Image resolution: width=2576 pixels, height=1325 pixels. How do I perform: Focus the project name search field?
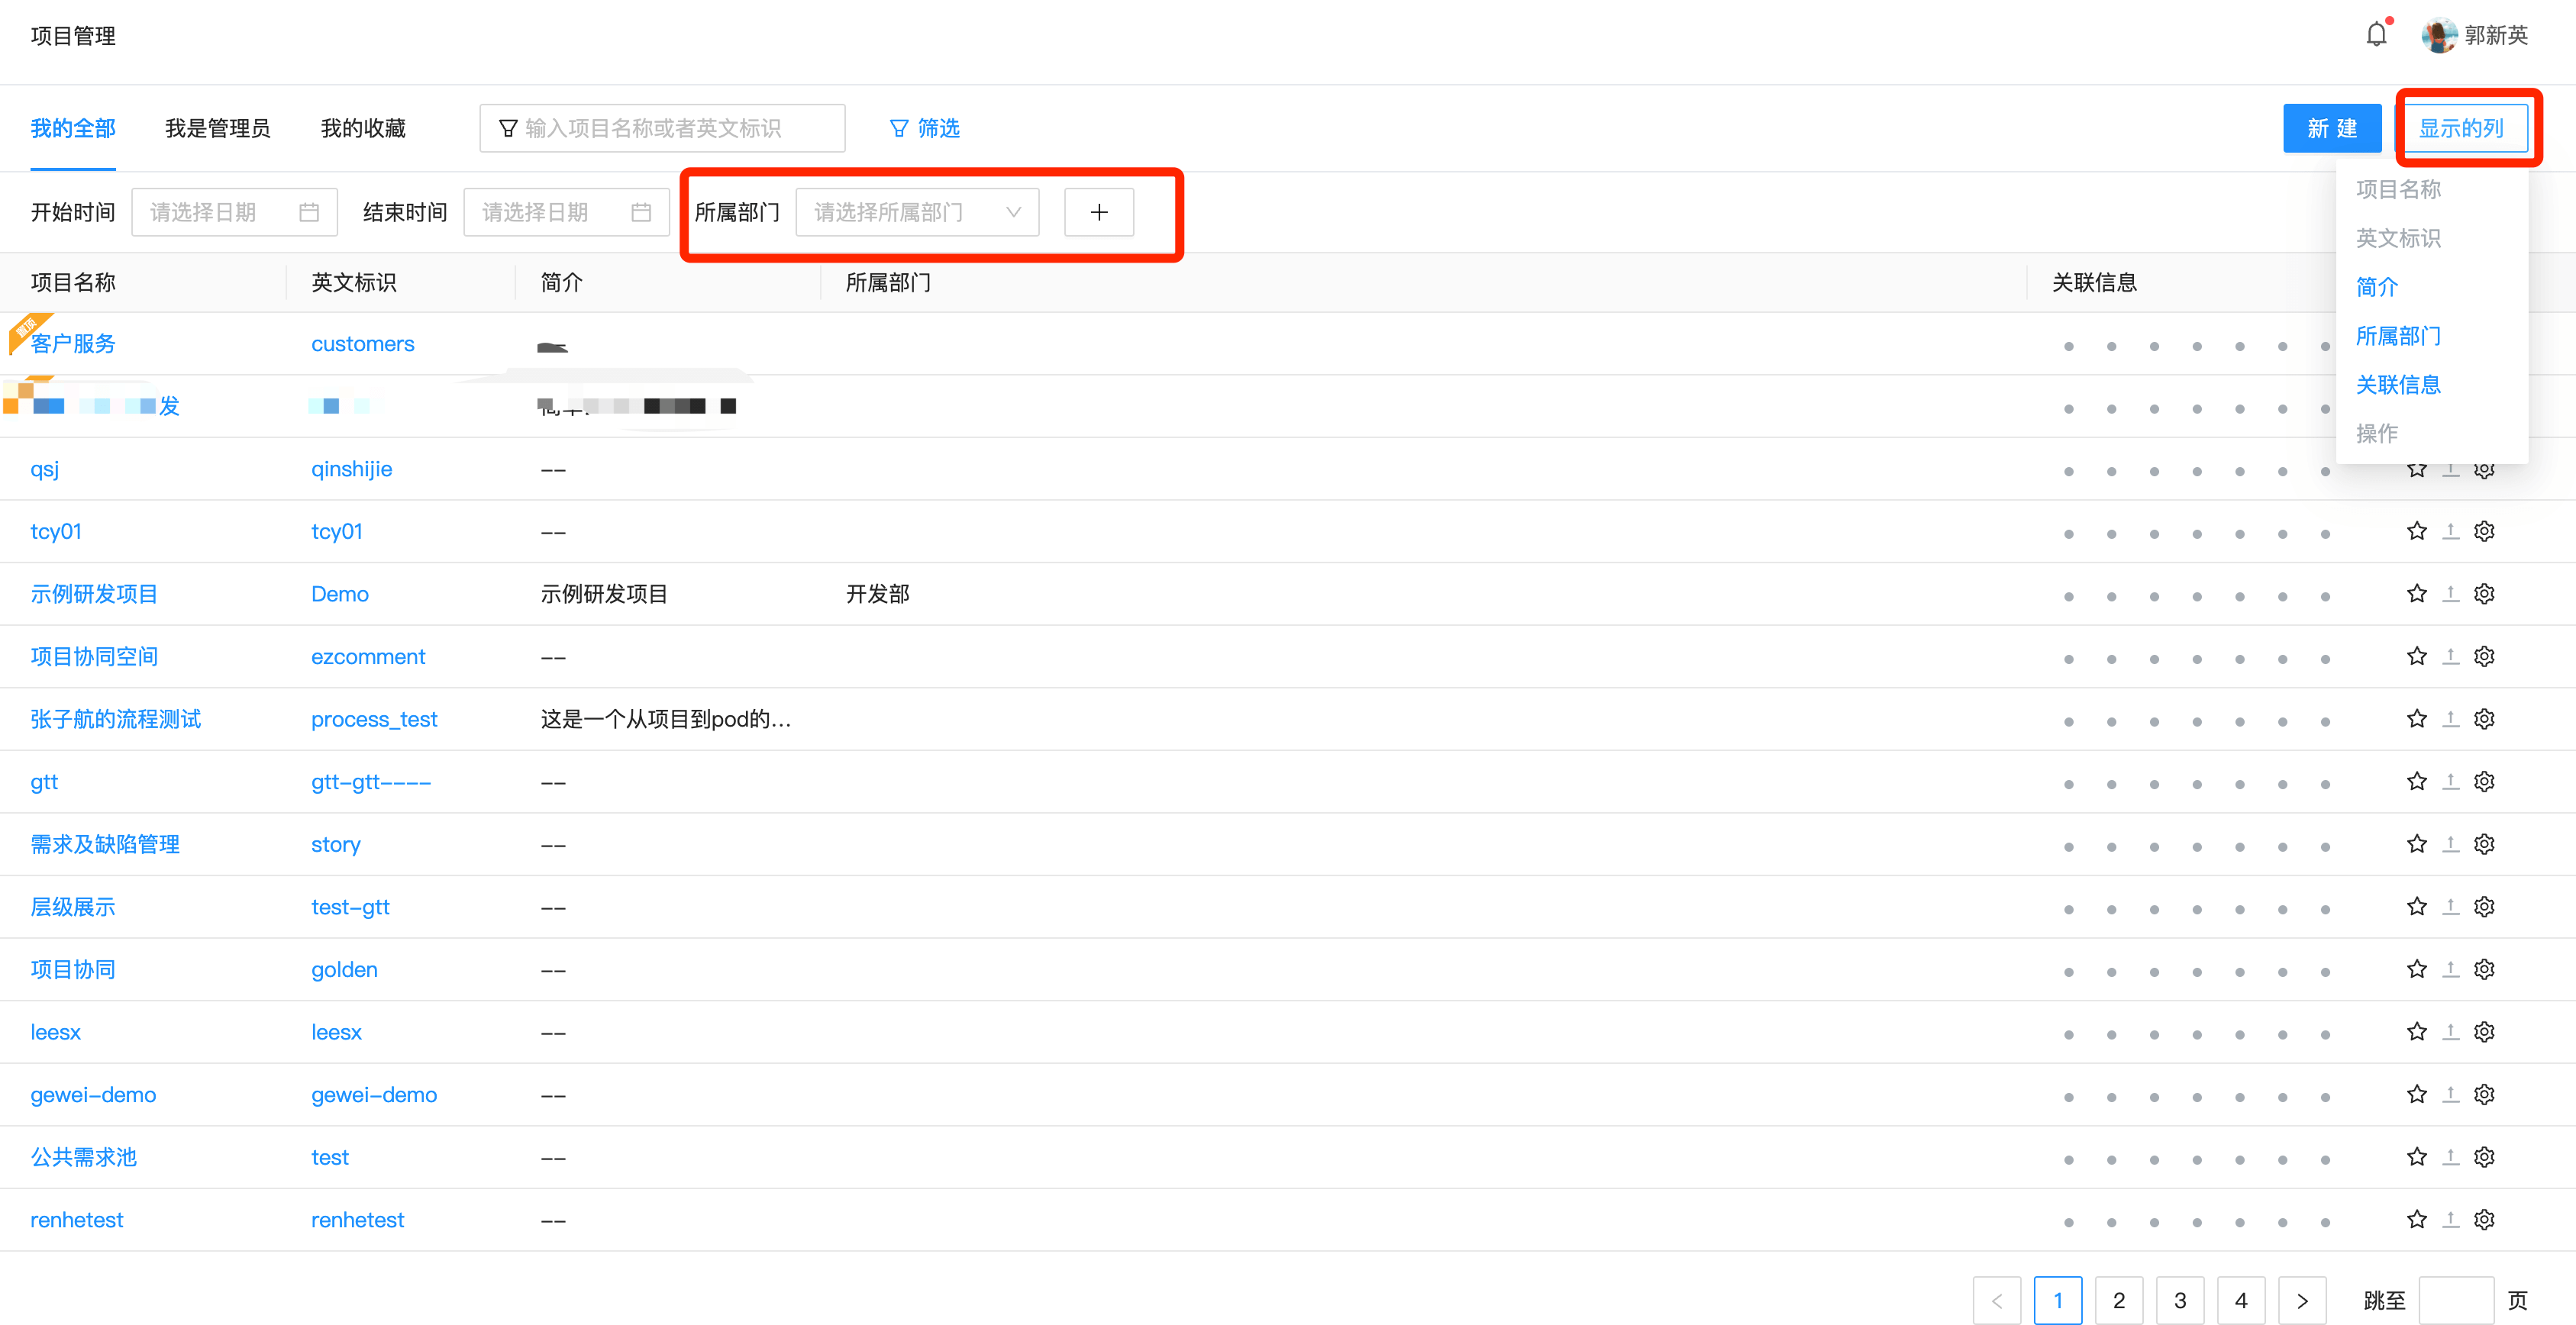coord(662,128)
